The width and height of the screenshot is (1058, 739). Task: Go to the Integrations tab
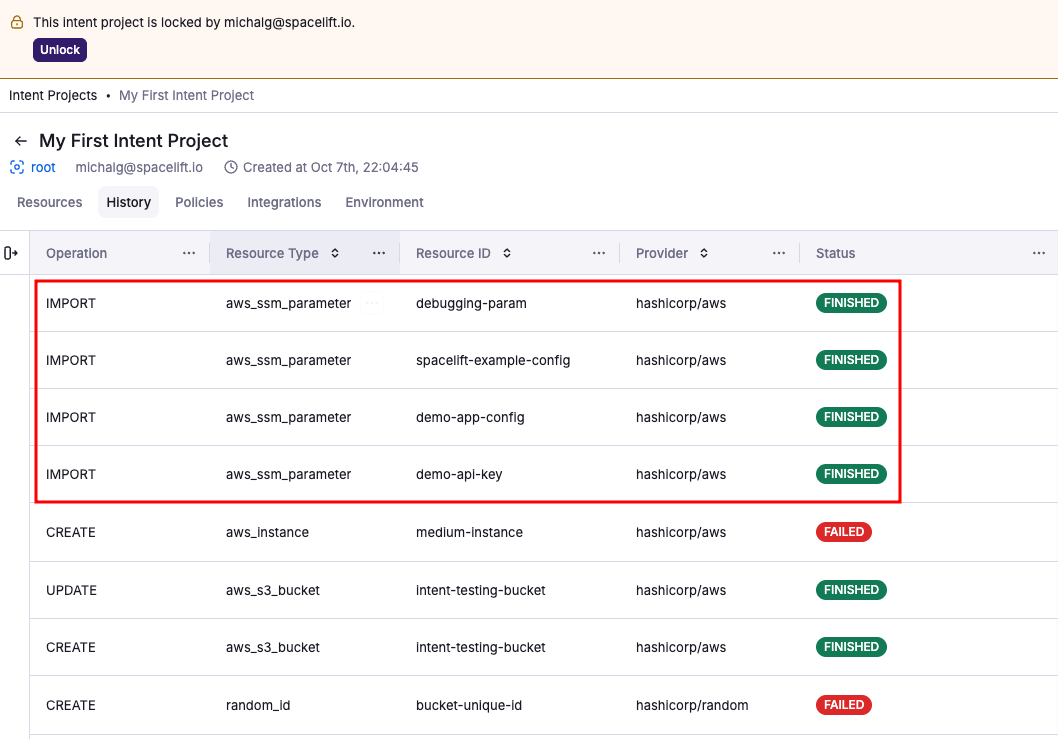coord(284,202)
